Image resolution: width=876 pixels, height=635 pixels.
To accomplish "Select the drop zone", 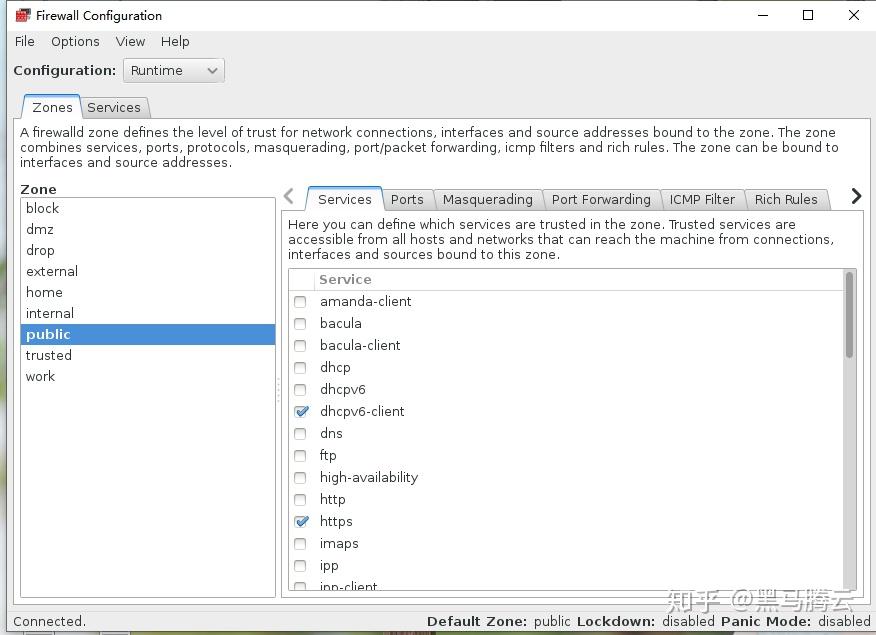I will [148, 250].
